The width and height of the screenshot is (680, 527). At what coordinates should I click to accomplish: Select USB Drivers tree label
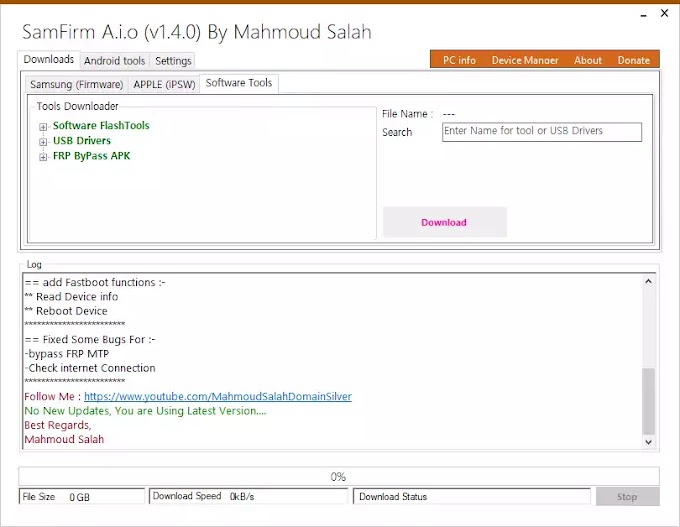pos(82,141)
